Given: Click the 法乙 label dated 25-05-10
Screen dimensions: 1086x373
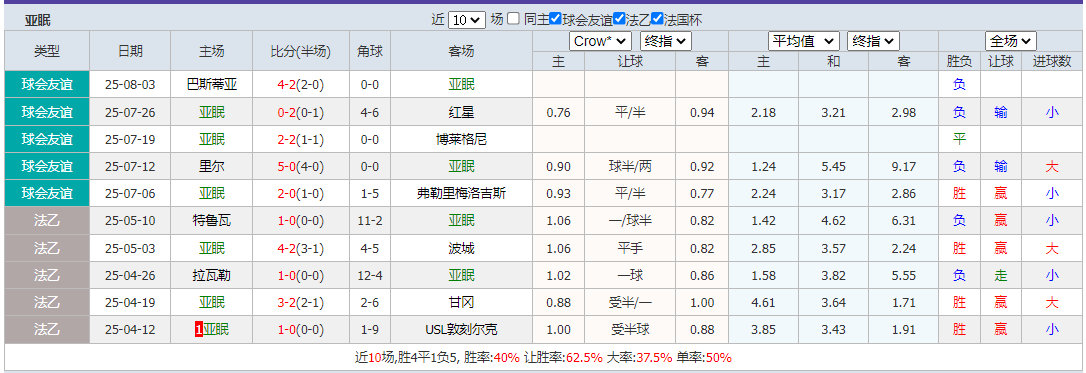Looking at the screenshot, I should click(x=47, y=221).
